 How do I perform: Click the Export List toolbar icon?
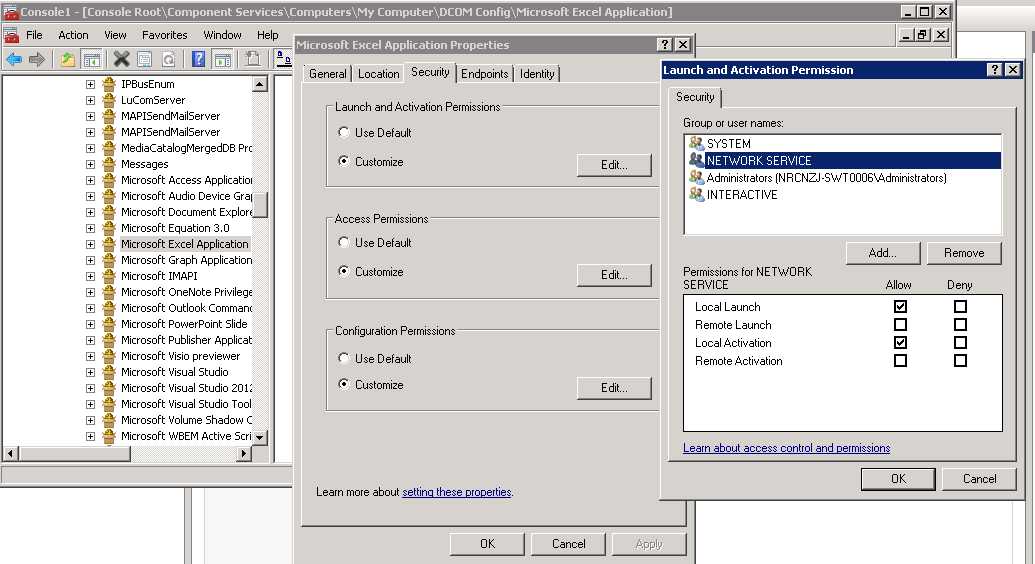[252, 59]
